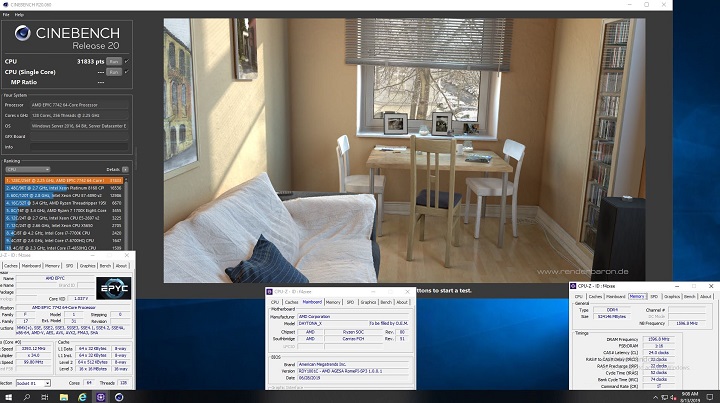Click Graphics tab in right CPU-Z window
720x403 pixels.
pyautogui.click(x=672, y=297)
